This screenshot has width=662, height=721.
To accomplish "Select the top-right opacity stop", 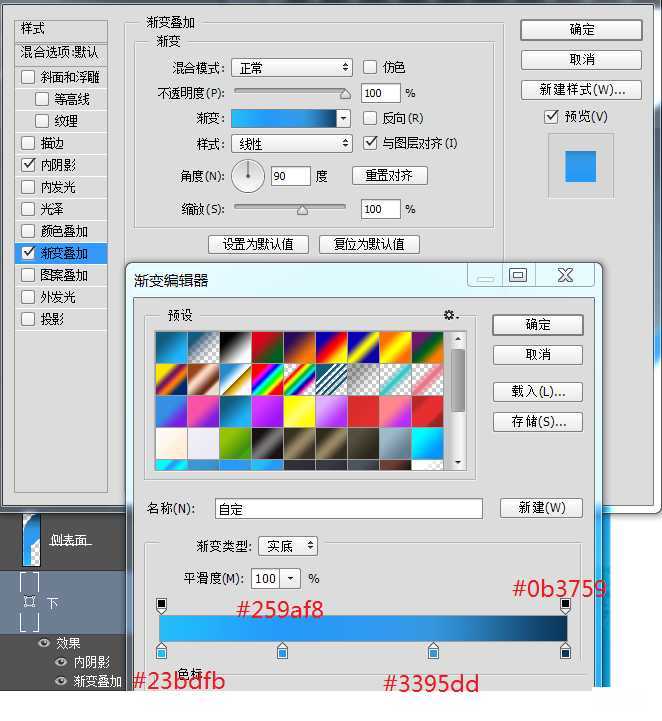I will tap(565, 604).
